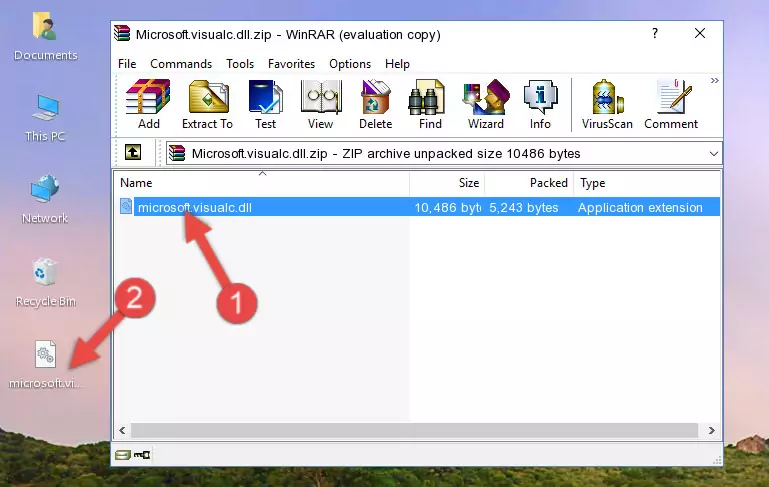Expand hidden toolbar buttons chevron
The image size is (769, 487).
point(715,80)
